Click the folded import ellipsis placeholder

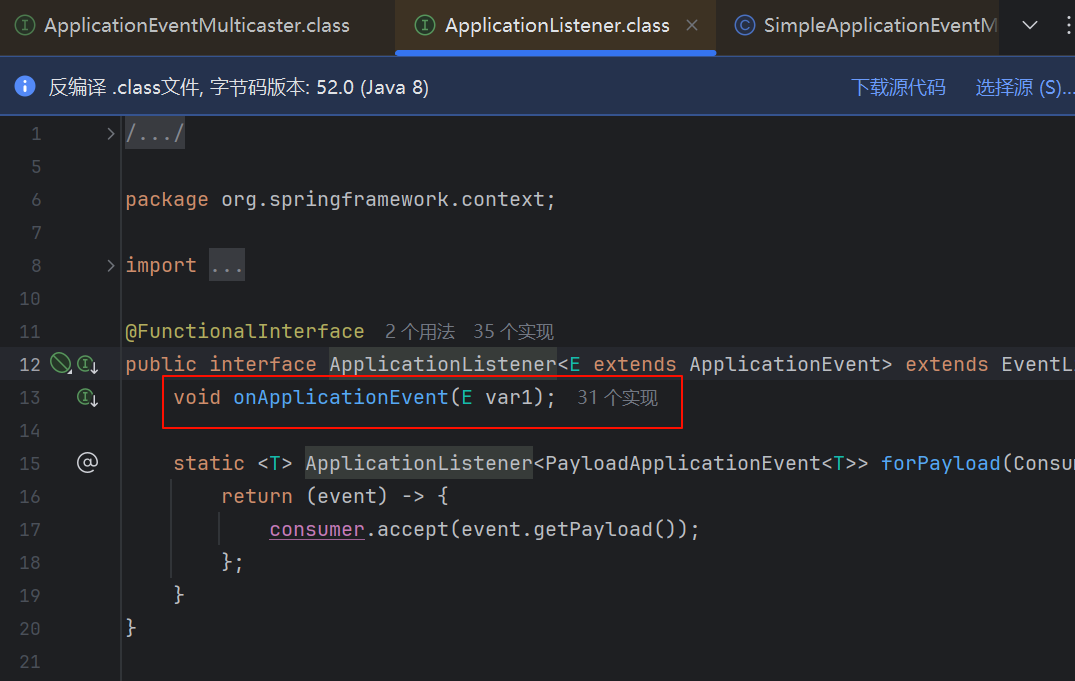pyautogui.click(x=227, y=265)
